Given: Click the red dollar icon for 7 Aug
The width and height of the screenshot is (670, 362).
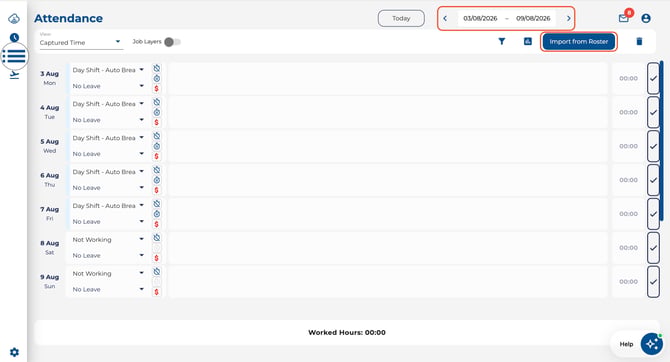Looking at the screenshot, I should coord(156,224).
